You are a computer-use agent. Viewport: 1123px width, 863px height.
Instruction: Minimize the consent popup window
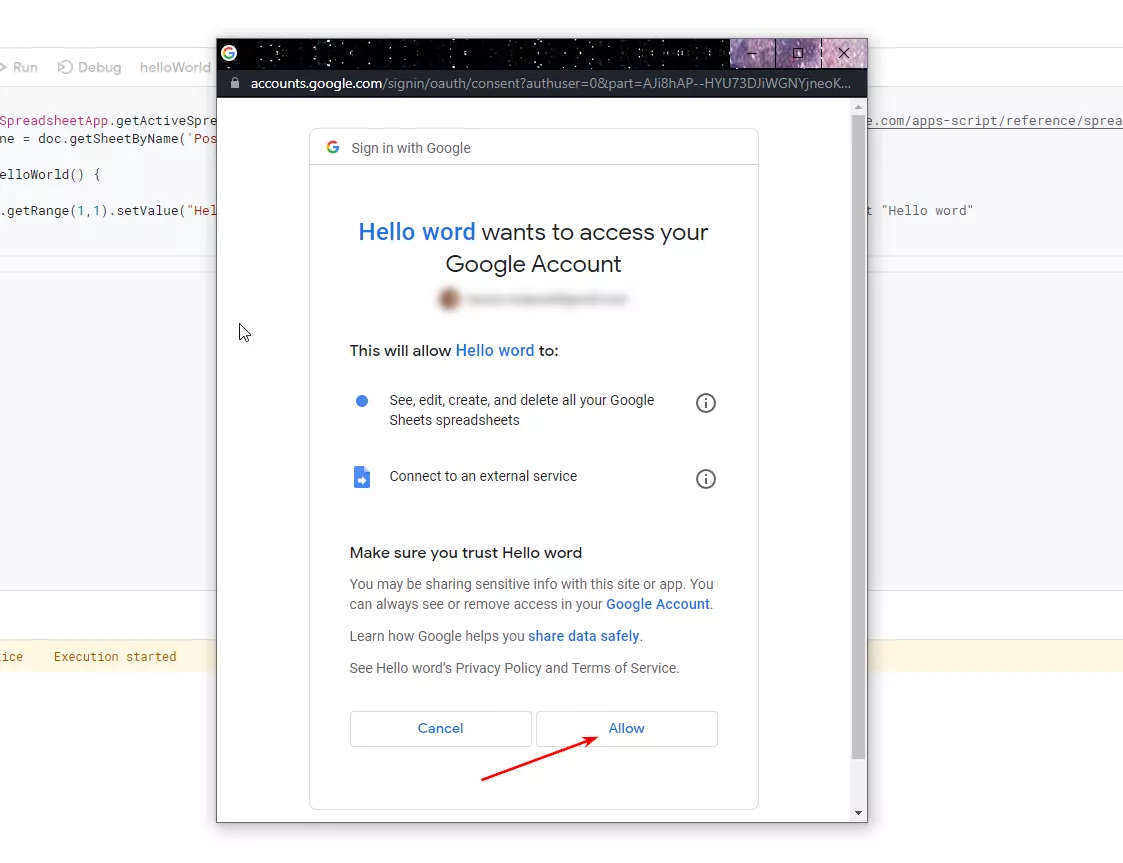pos(752,54)
